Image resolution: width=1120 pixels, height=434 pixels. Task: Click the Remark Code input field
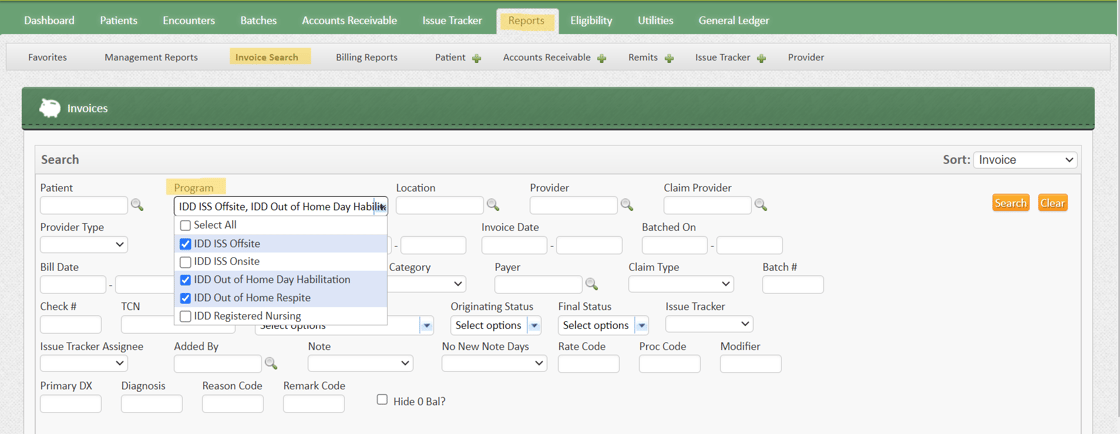(314, 403)
